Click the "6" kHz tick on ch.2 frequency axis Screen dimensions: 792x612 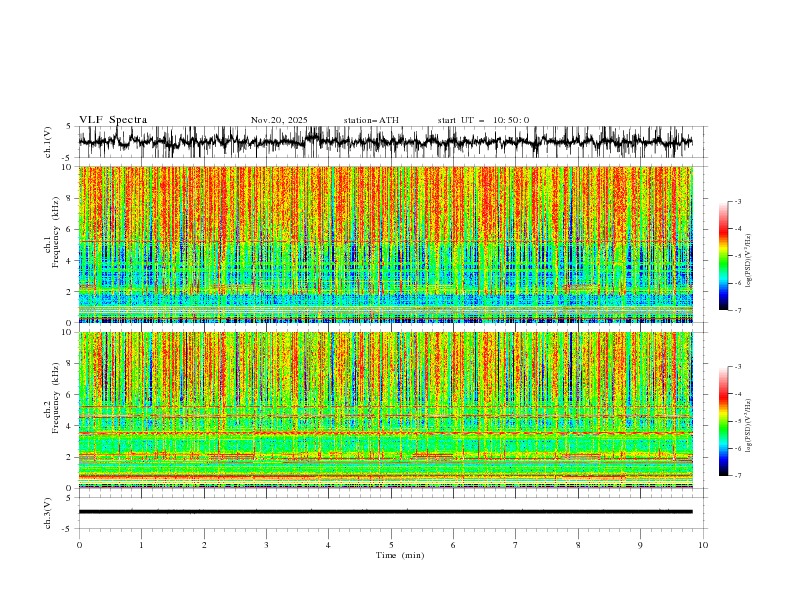tap(69, 394)
